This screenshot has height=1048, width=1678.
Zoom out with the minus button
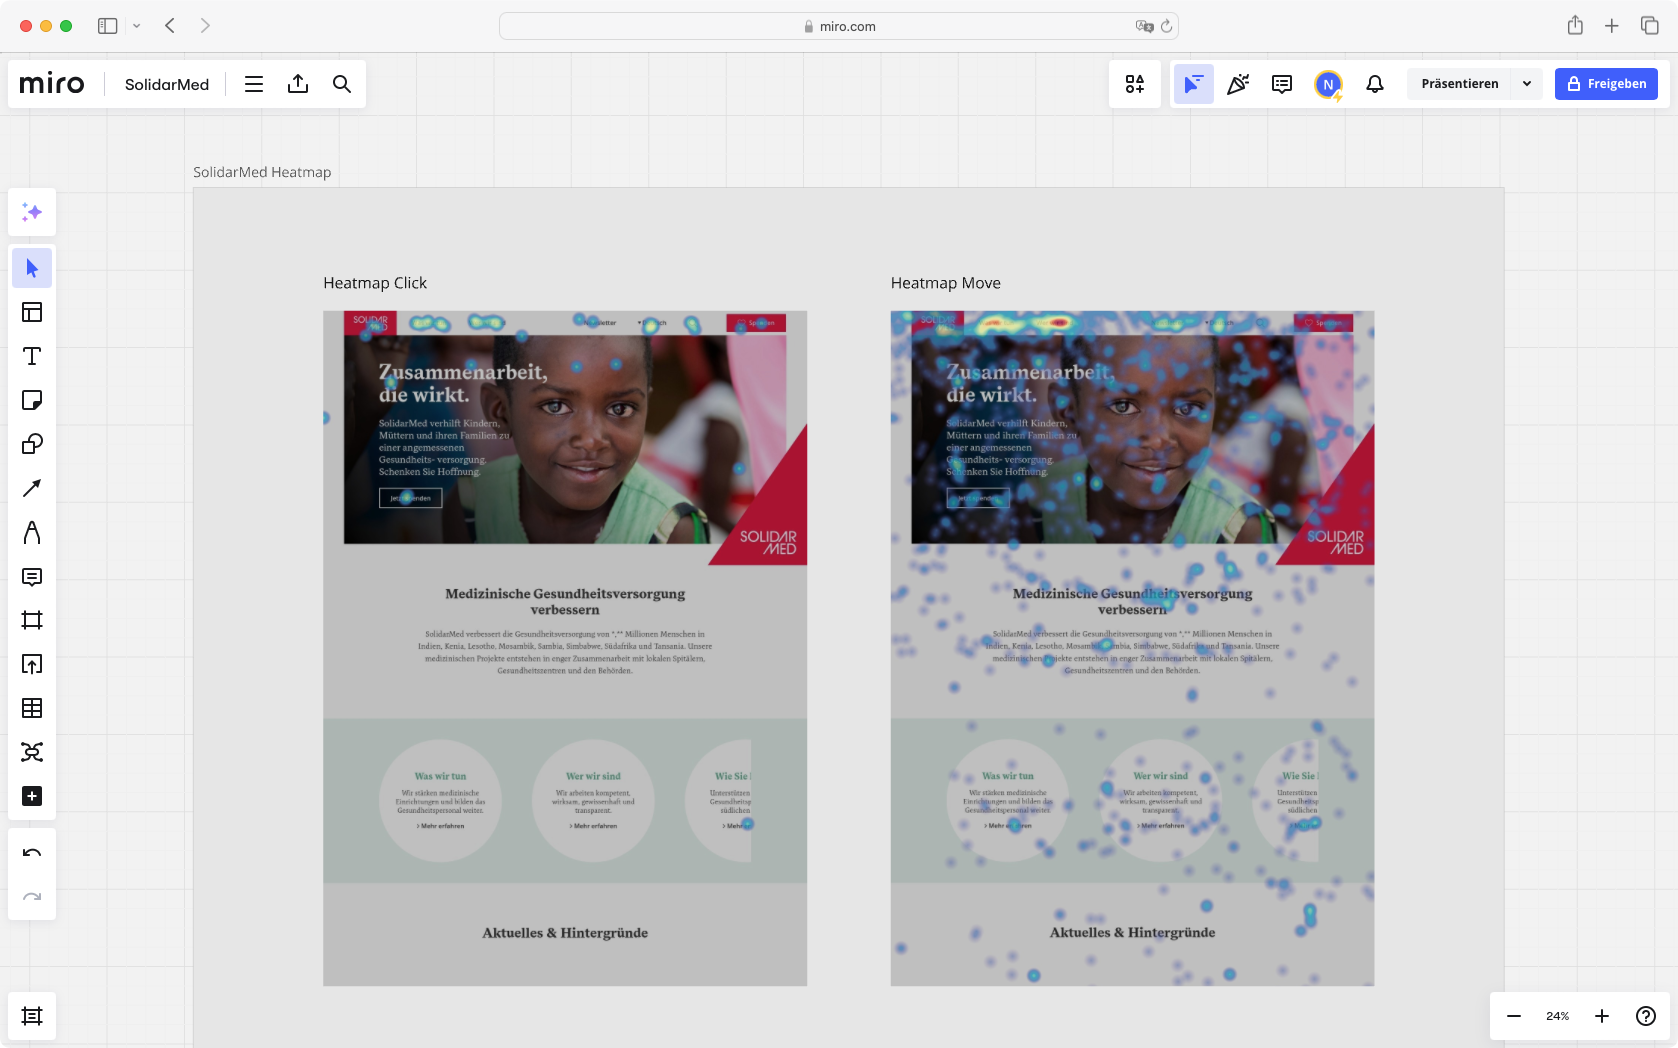(x=1514, y=1016)
